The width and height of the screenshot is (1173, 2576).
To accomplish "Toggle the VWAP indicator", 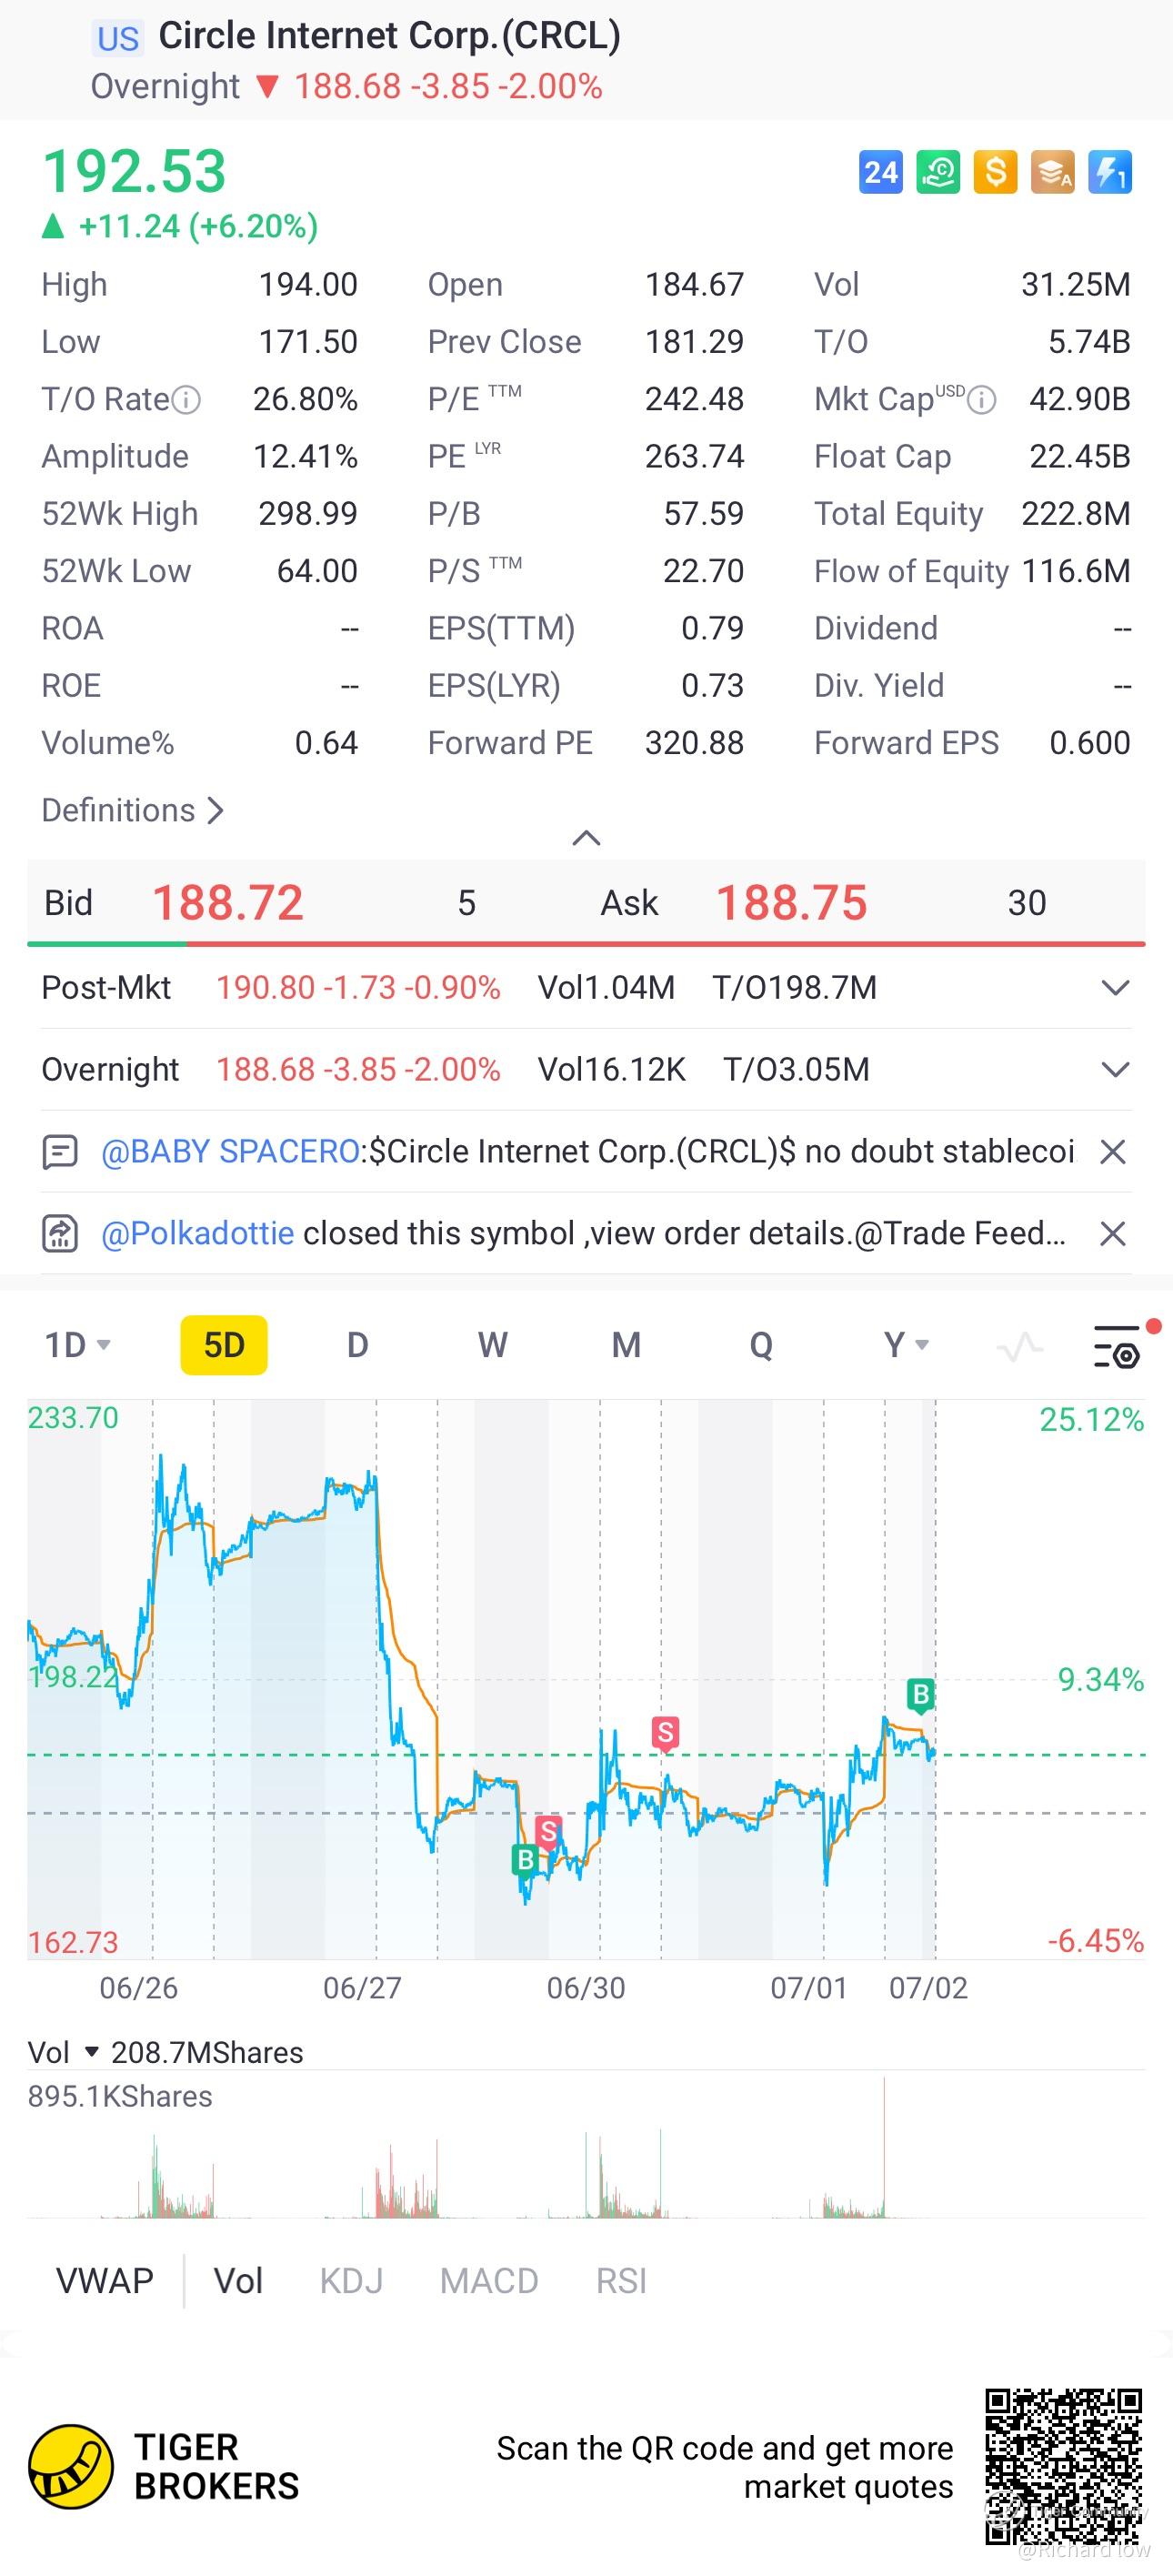I will click(x=105, y=2280).
